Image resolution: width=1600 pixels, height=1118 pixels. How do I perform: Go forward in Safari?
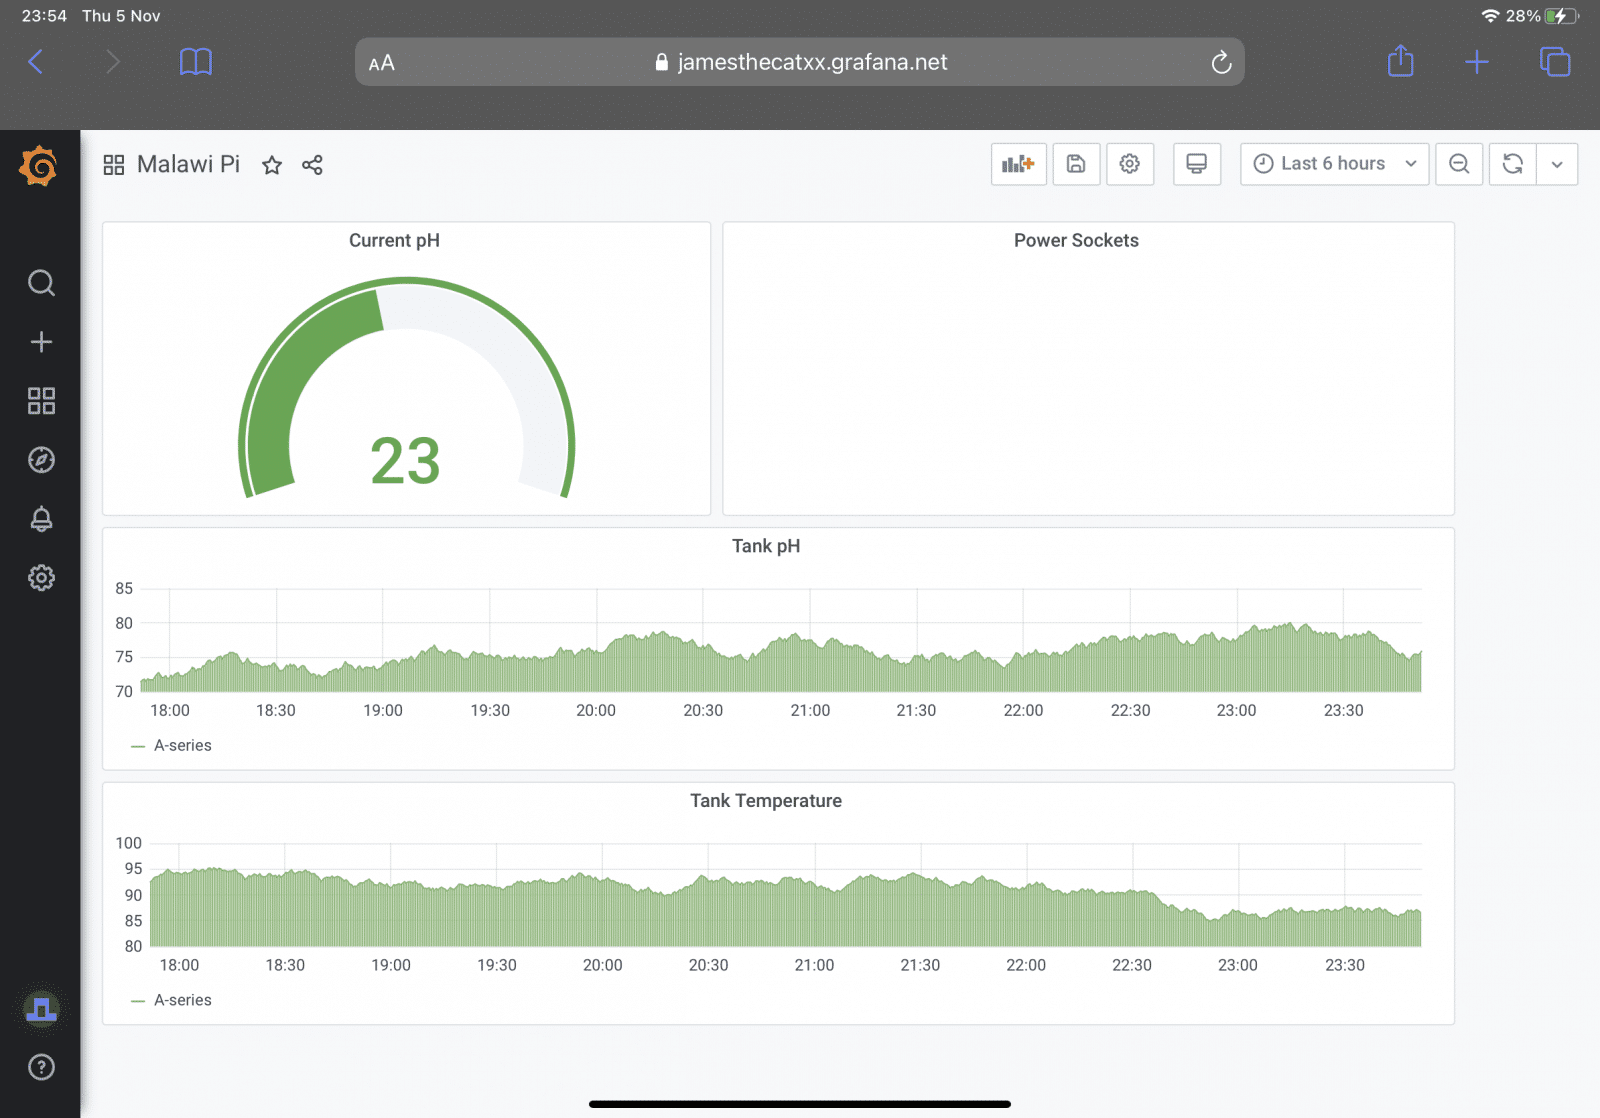click(112, 62)
